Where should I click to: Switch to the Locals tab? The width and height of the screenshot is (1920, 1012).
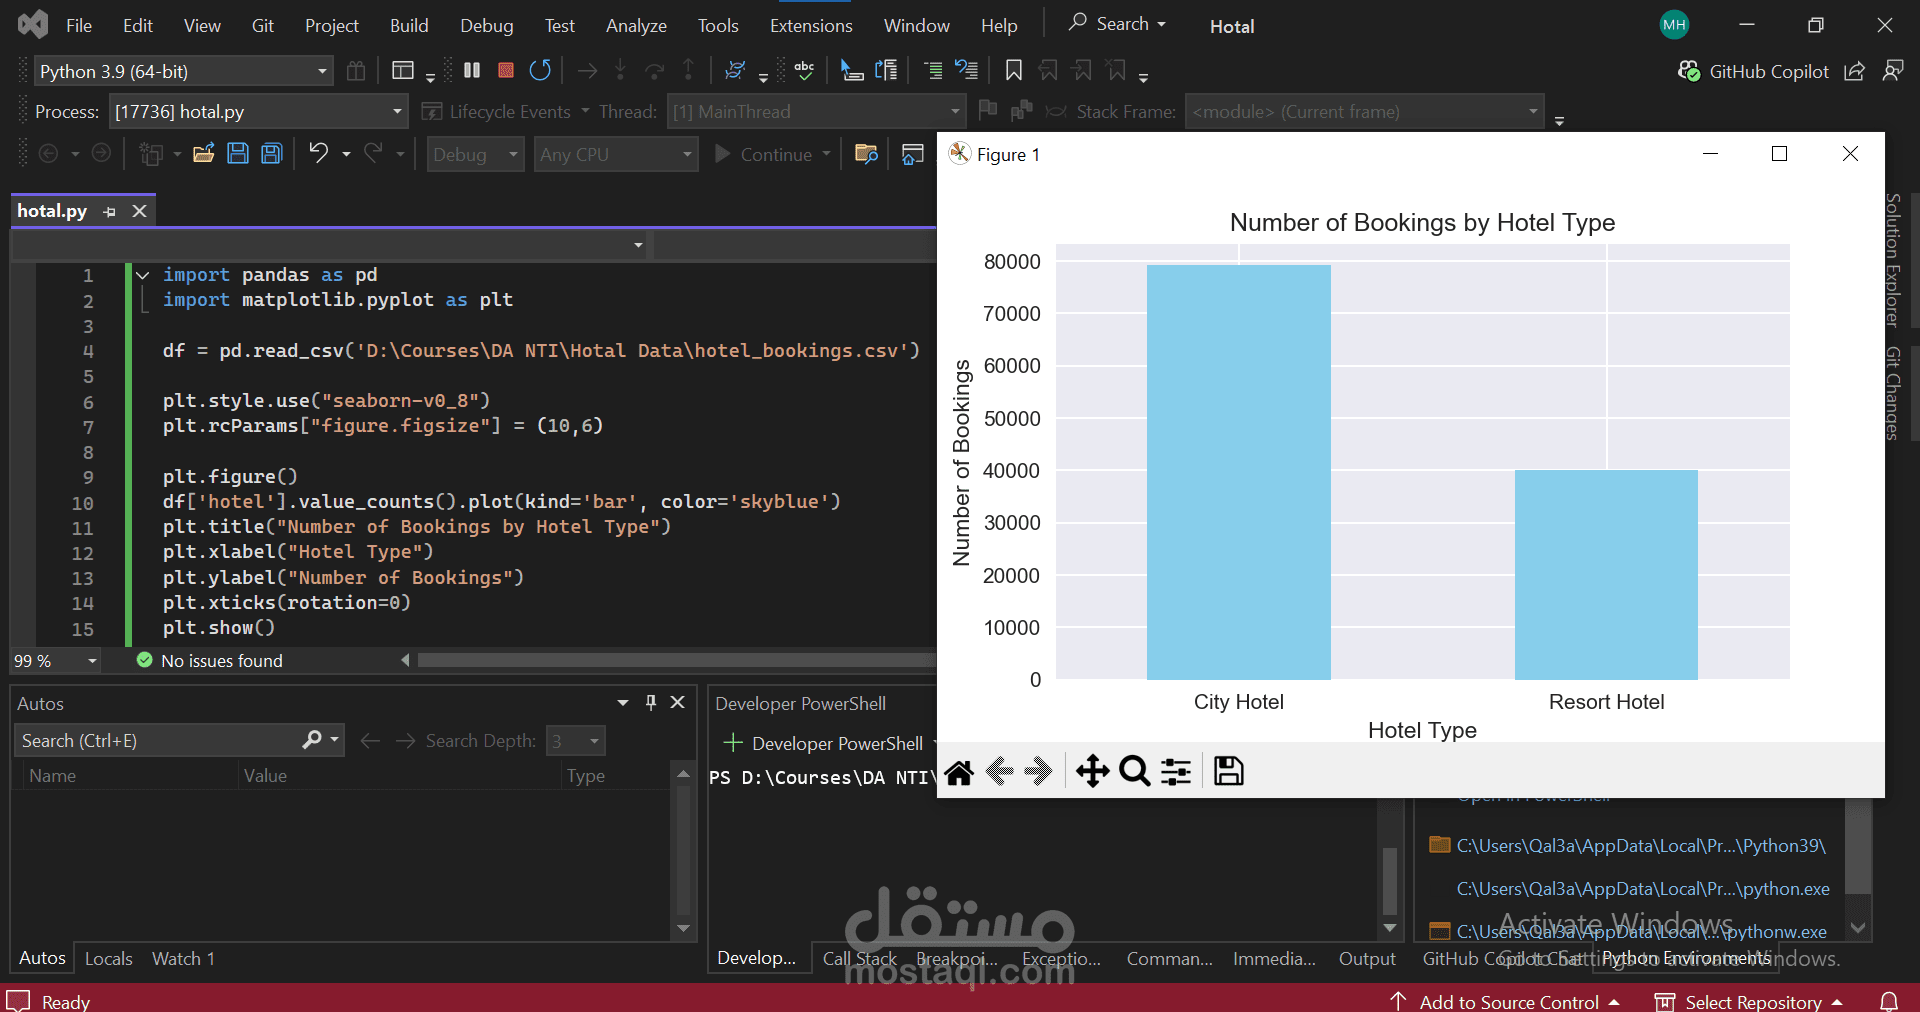pyautogui.click(x=108, y=958)
